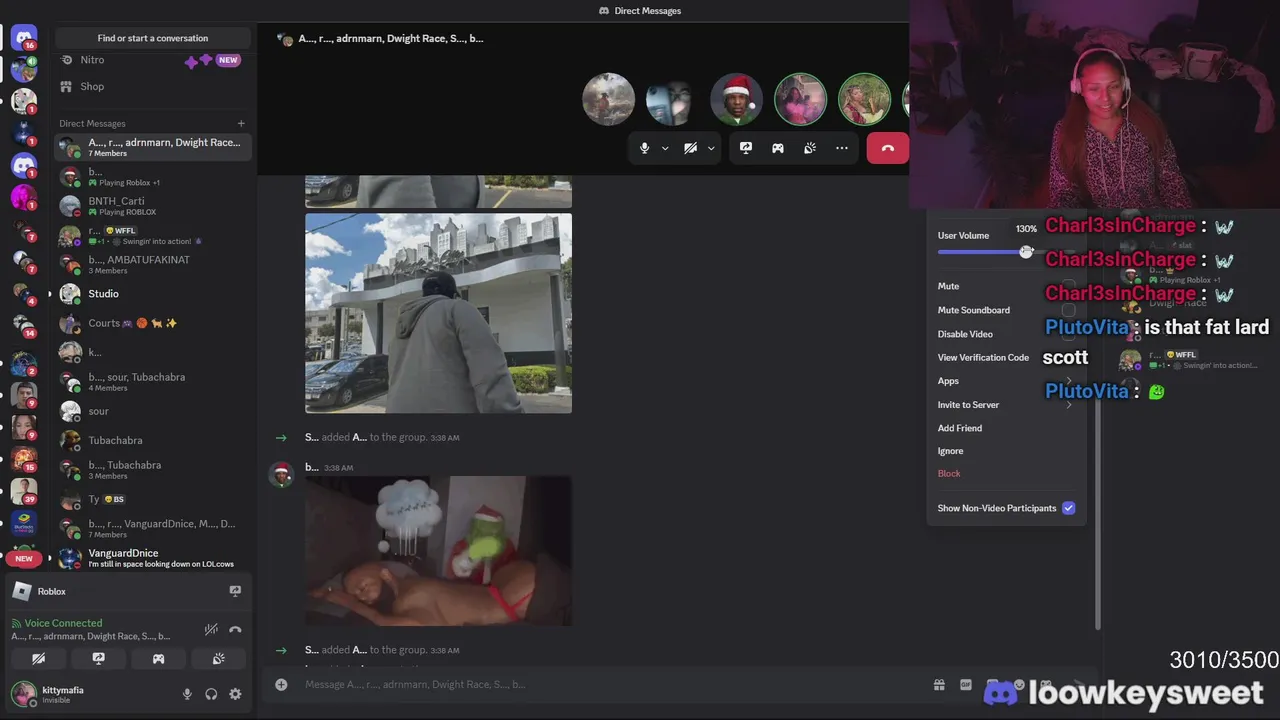Viewport: 1280px width, 720px height.
Task: Disconnect from voice in the user panel
Action: [x=235, y=629]
